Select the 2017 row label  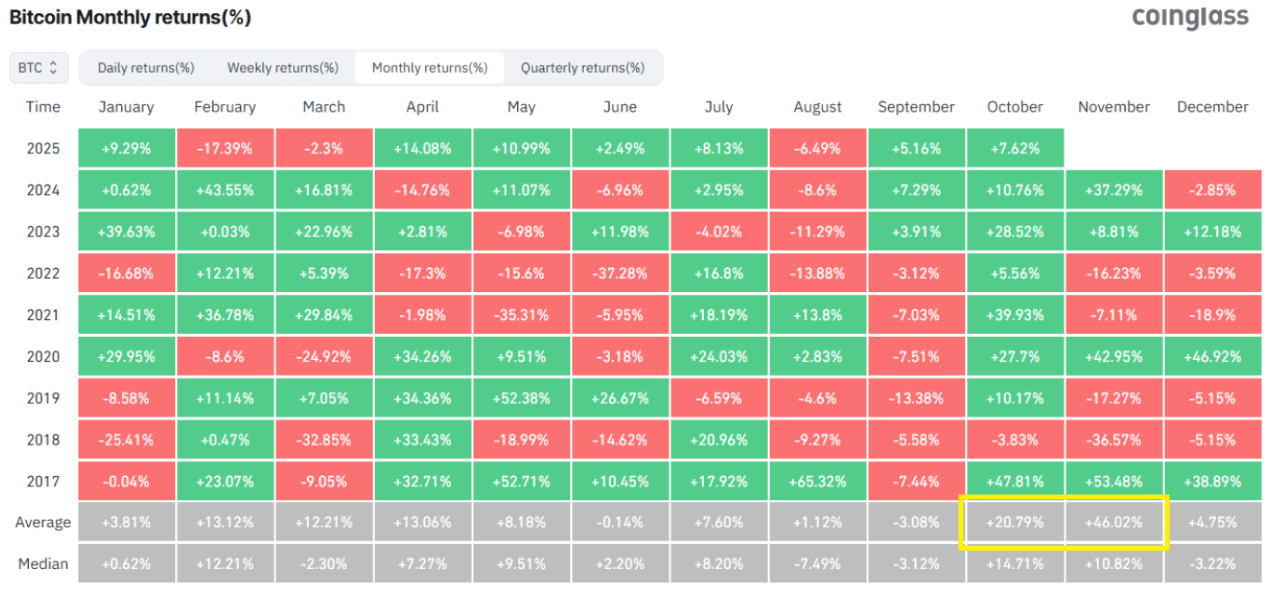coord(43,481)
